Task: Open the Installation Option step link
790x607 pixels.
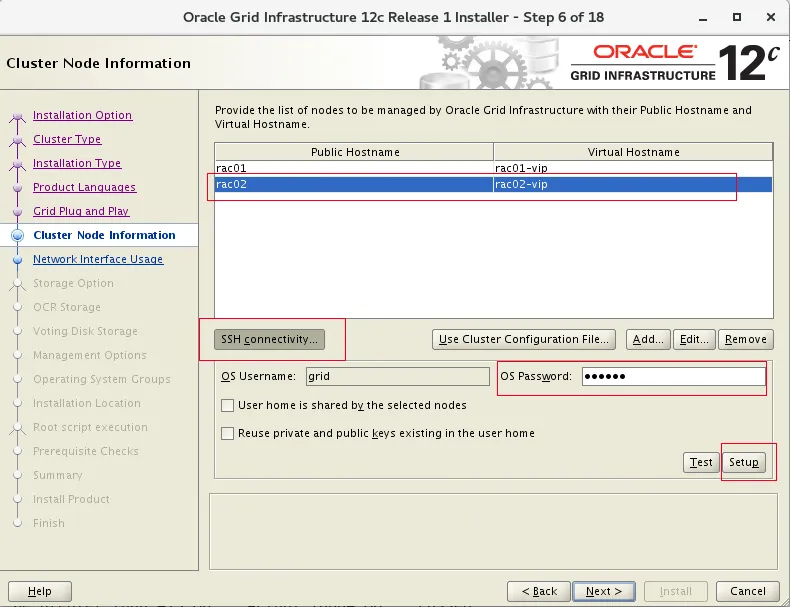Action: 83,115
